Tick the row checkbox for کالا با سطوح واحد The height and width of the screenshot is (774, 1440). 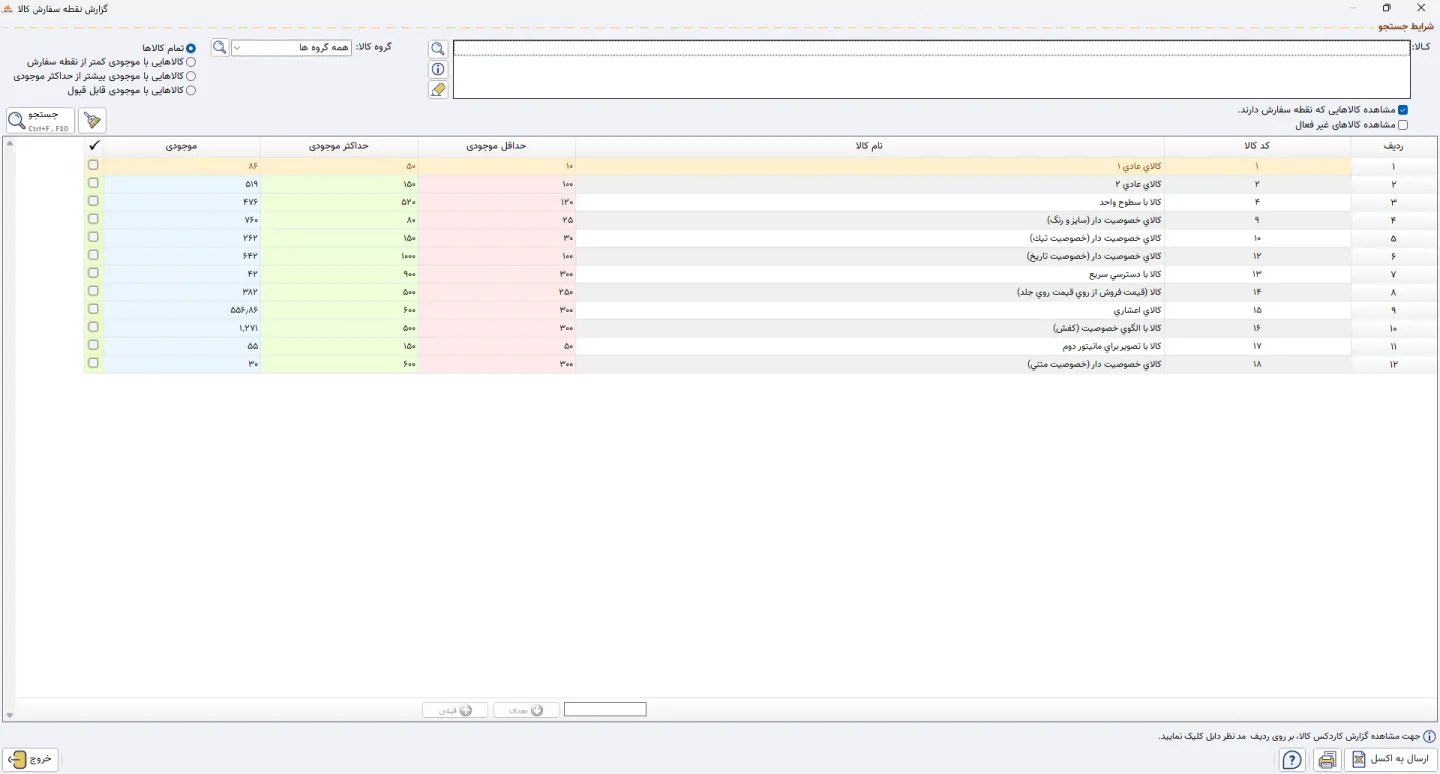point(94,201)
